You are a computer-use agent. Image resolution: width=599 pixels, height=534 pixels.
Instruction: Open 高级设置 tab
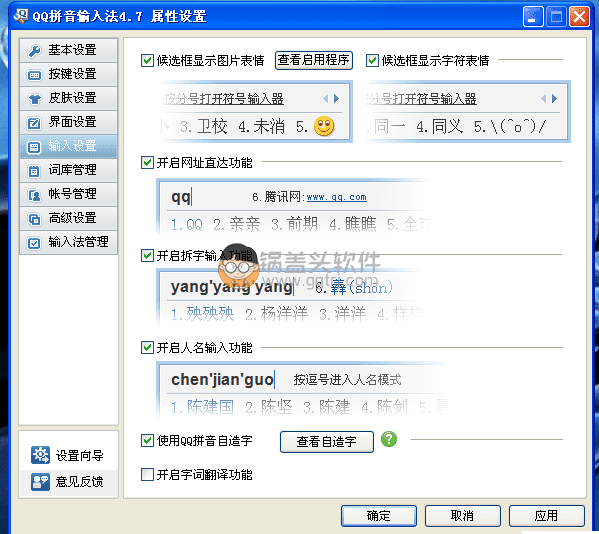68,218
